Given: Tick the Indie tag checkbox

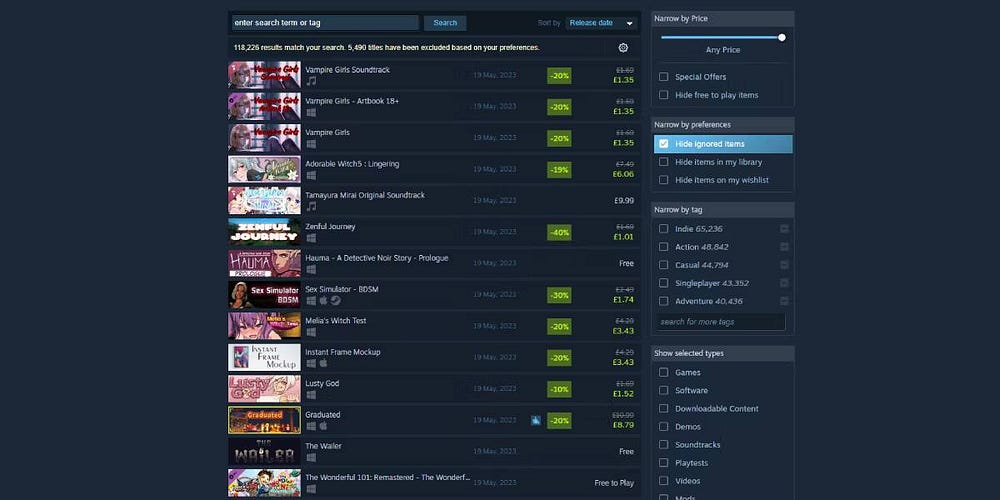Looking at the screenshot, I should click(x=664, y=229).
